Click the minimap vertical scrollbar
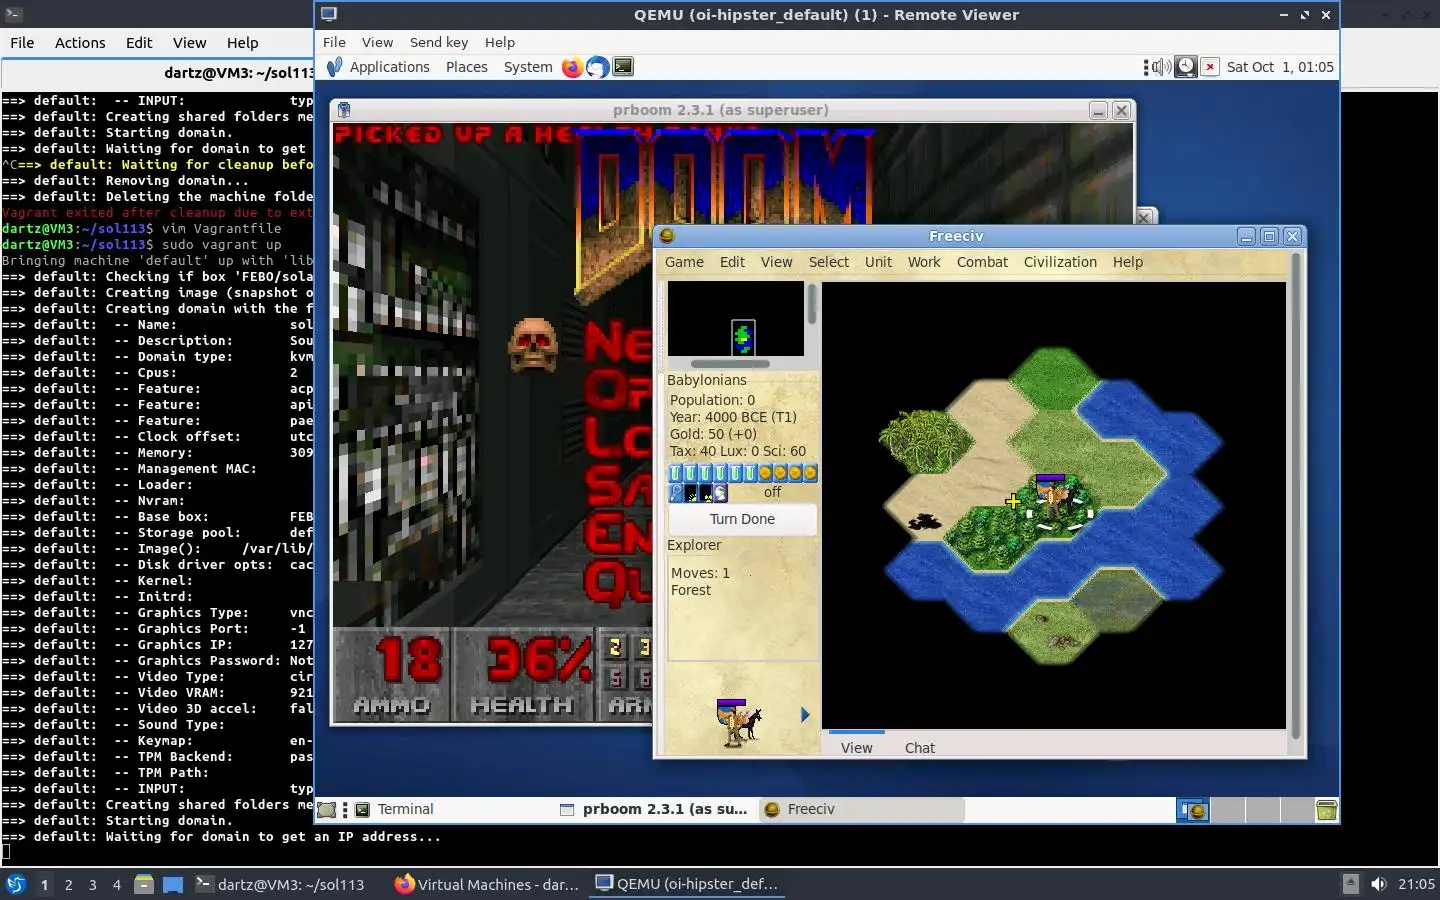 click(812, 304)
